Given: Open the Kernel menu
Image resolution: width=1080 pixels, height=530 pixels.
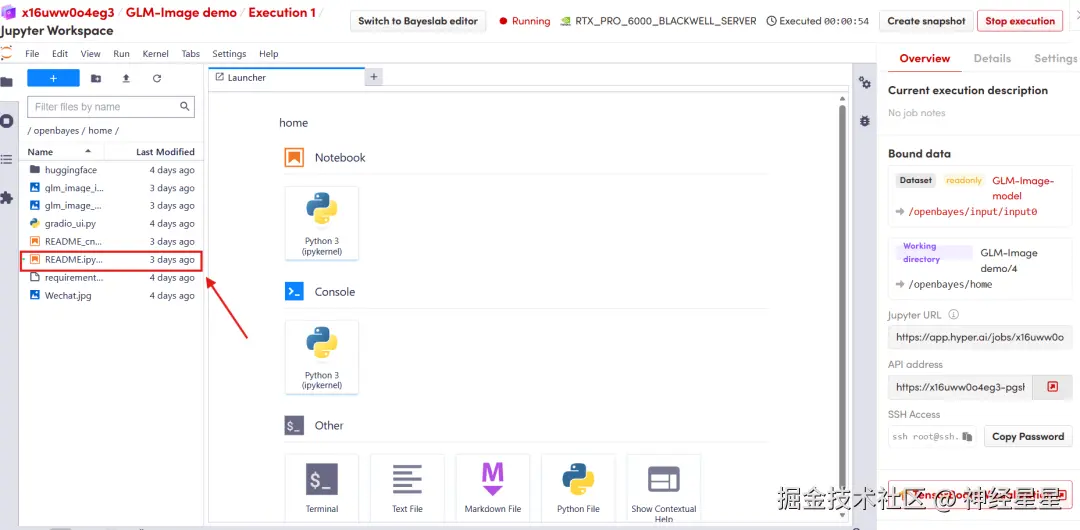Looking at the screenshot, I should click(156, 54).
